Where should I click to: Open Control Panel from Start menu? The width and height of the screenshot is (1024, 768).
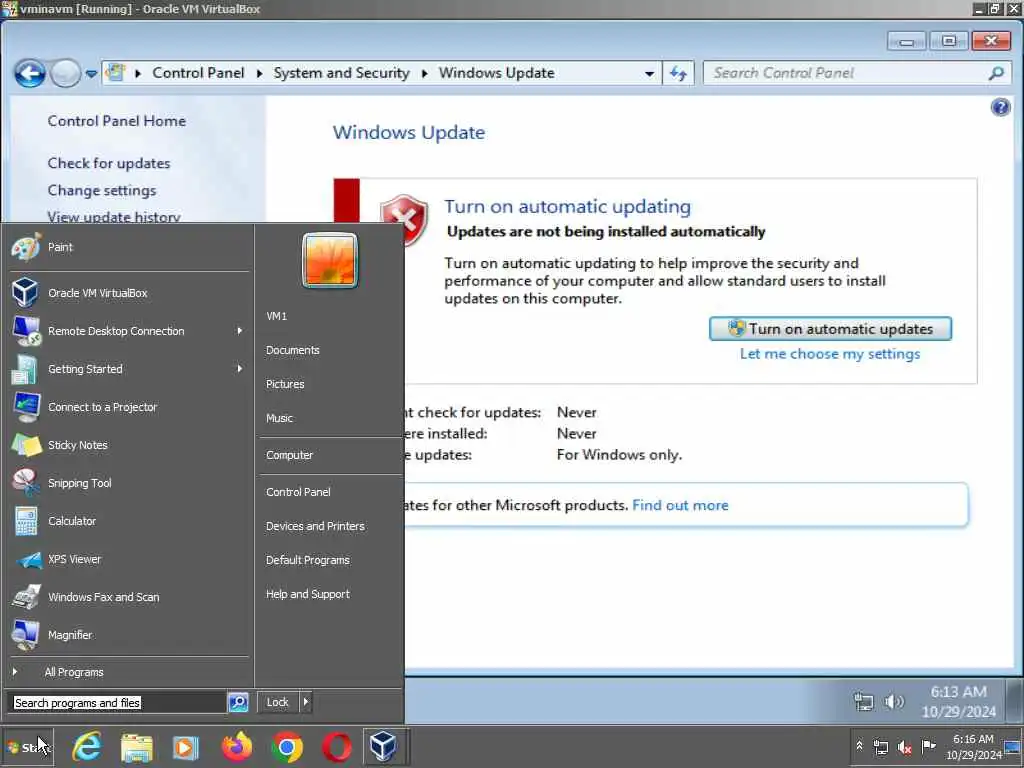point(298,492)
